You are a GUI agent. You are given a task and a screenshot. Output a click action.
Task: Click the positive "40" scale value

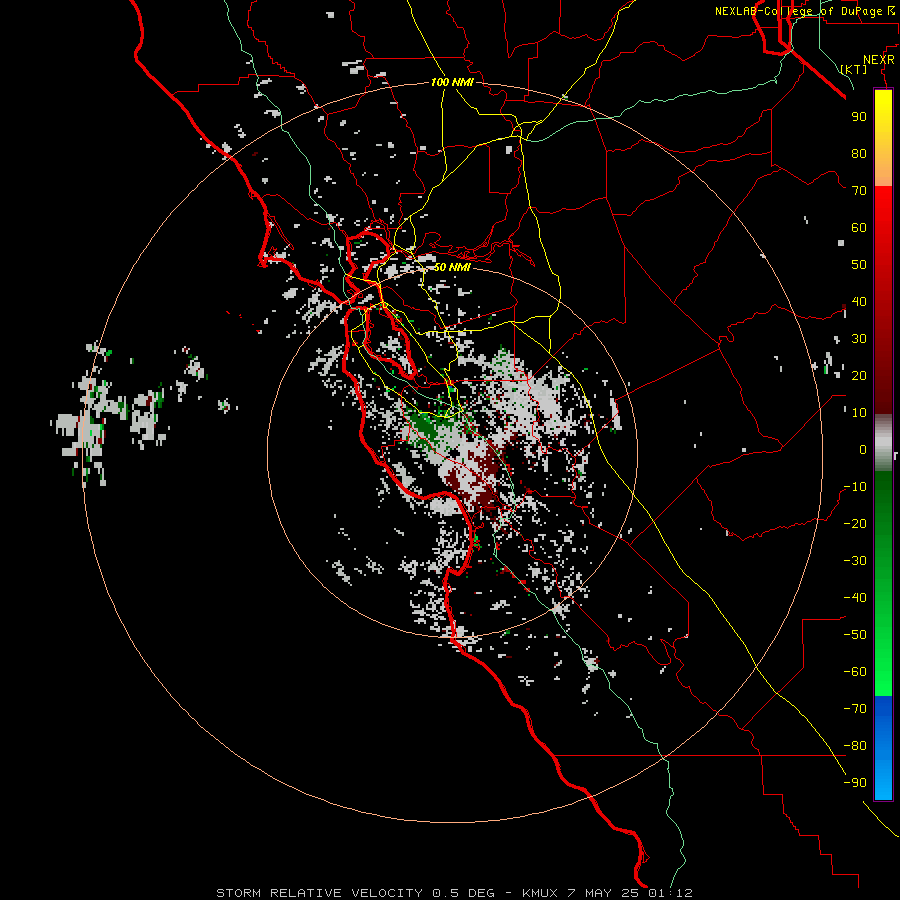pyautogui.click(x=859, y=302)
